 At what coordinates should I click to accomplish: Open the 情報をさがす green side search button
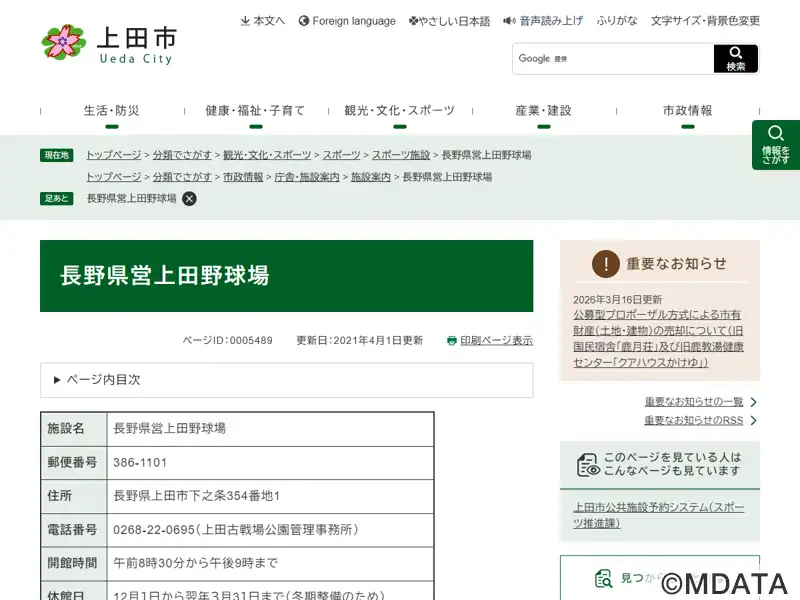[776, 145]
